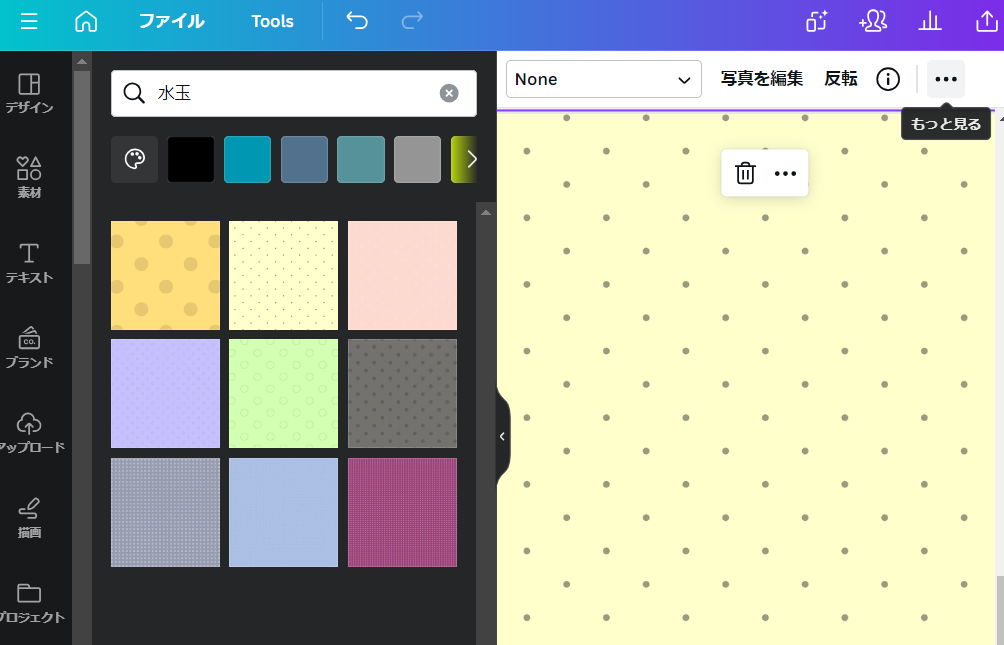This screenshot has height=645, width=1004.
Task: Select the magenta dotted thumbnail
Action: coord(402,512)
